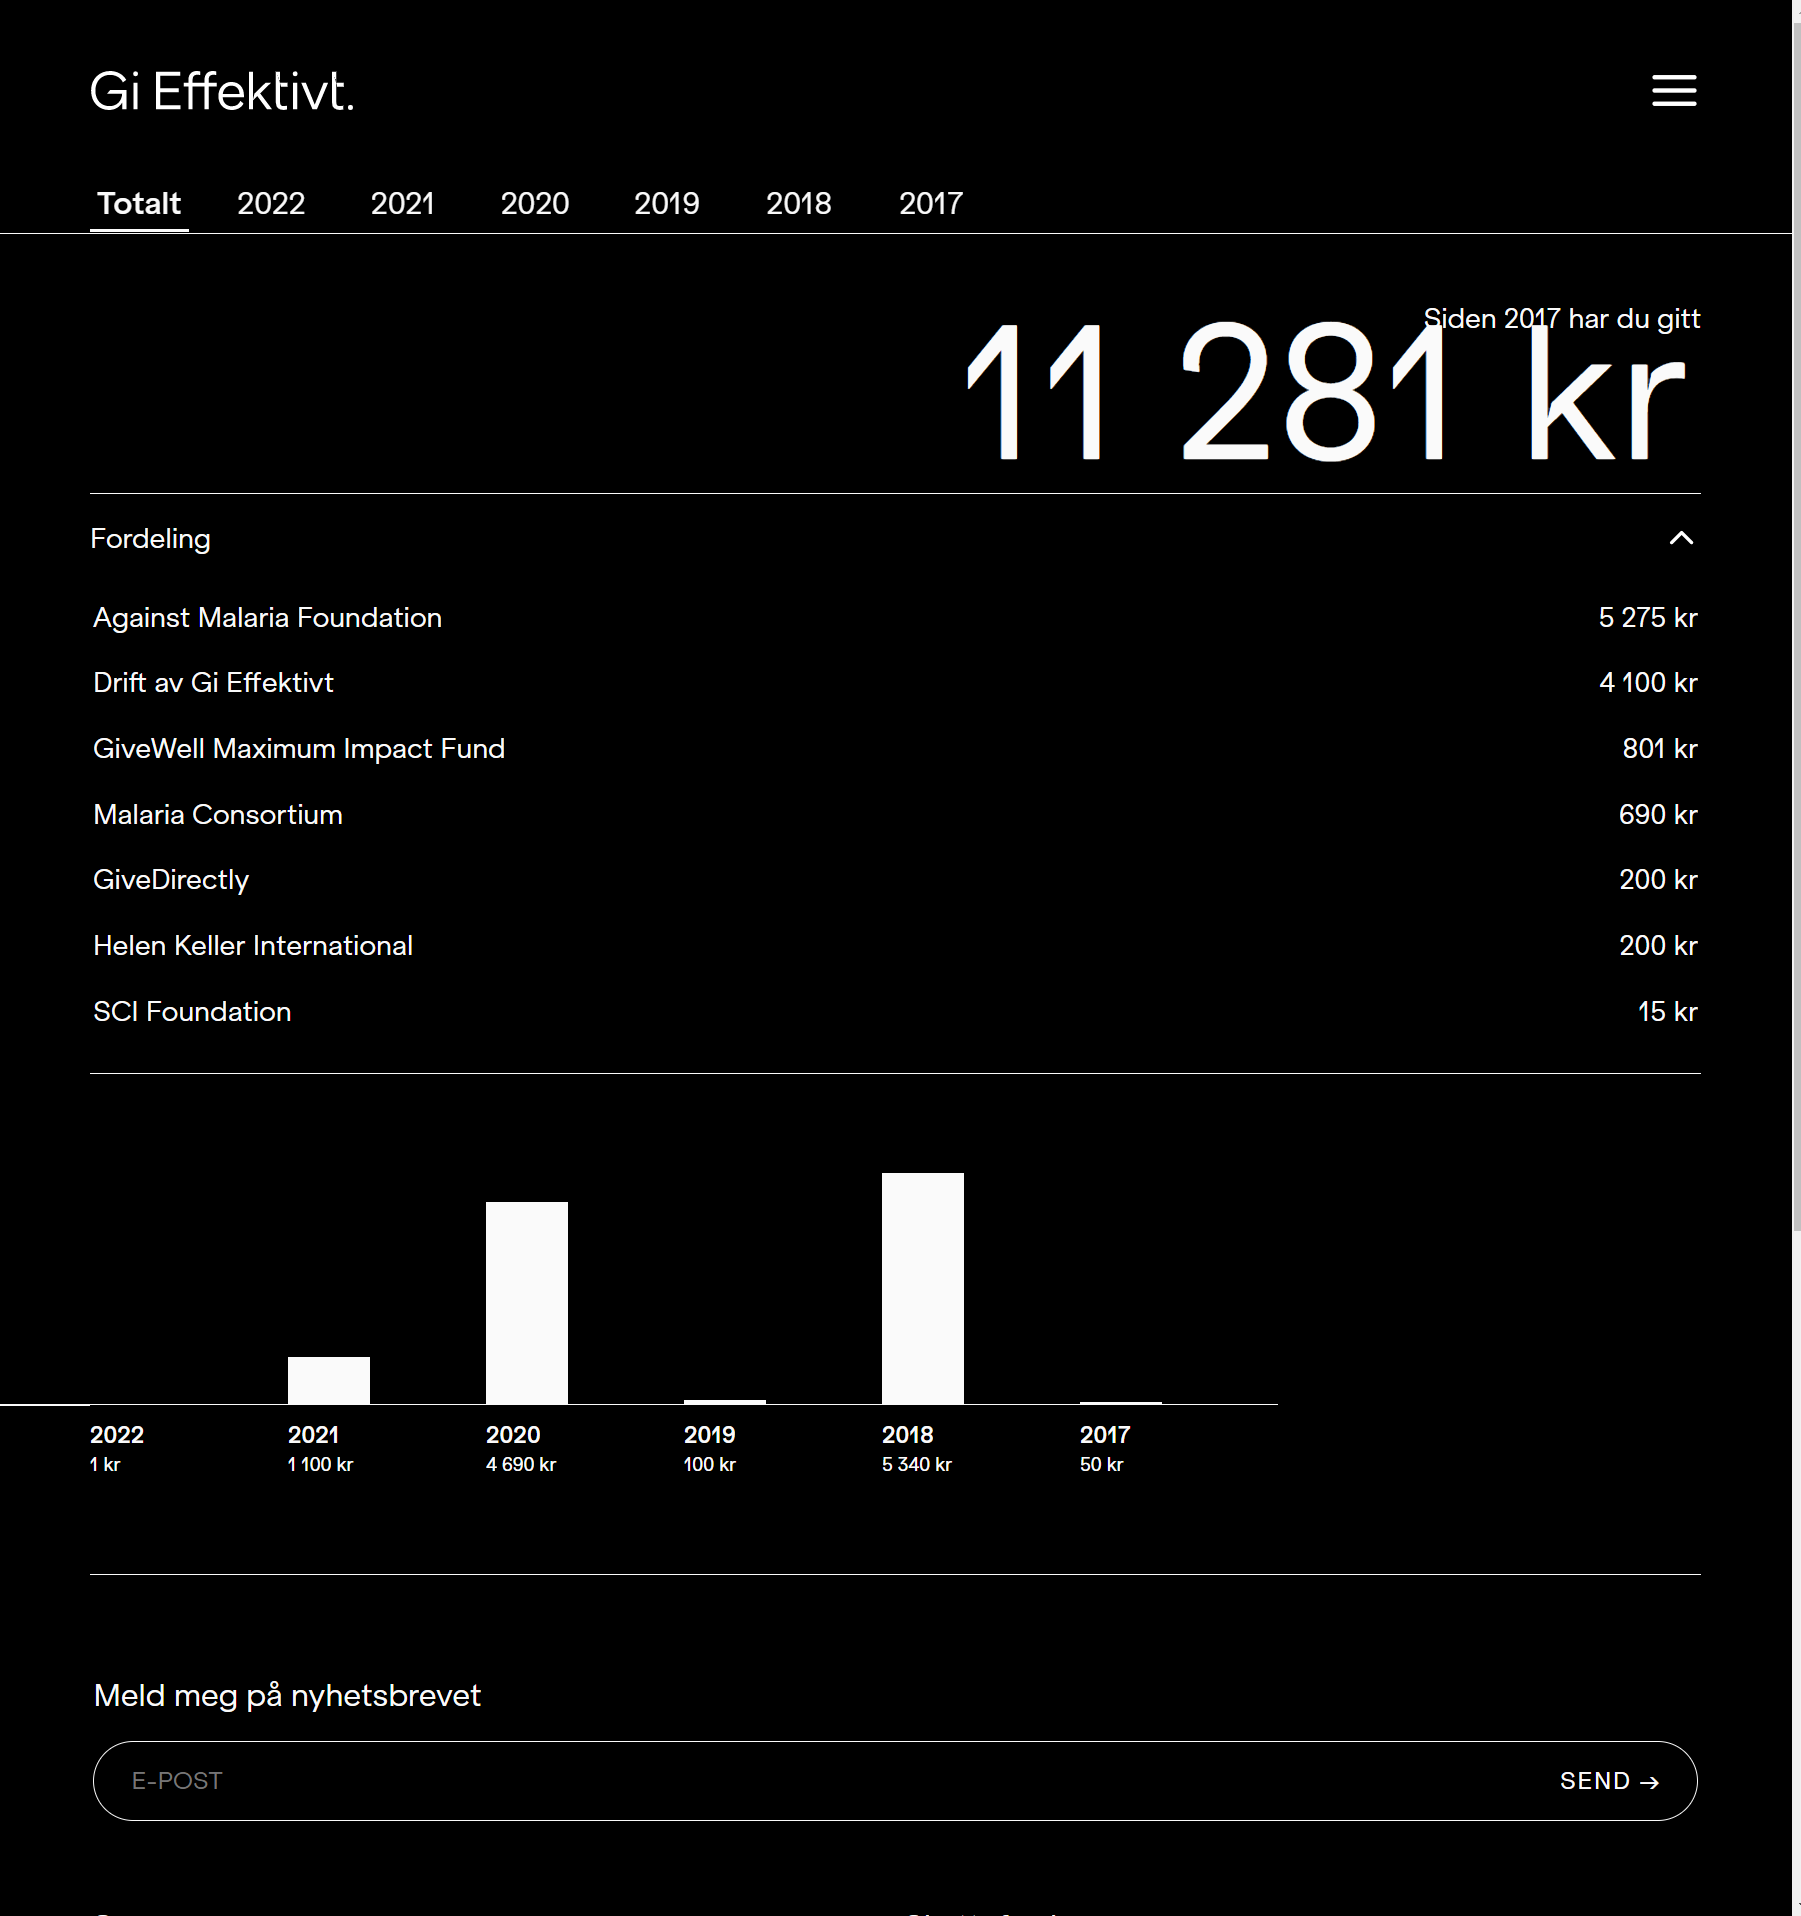View donations for 2018
This screenshot has width=1801, height=1916.
[798, 203]
